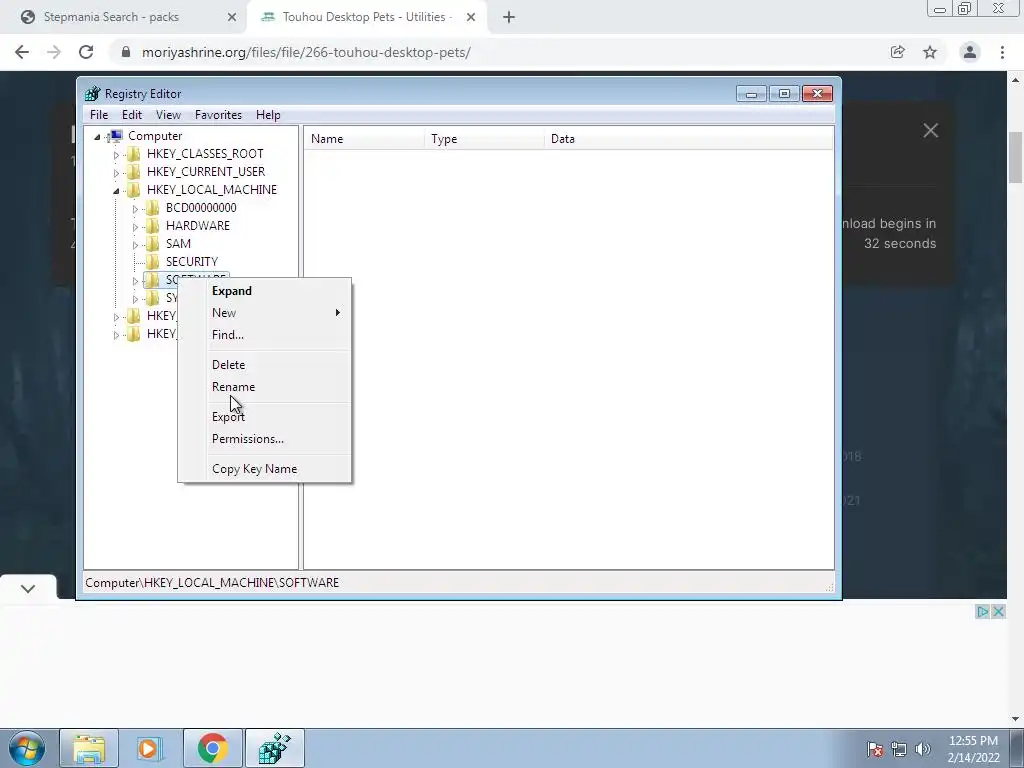The width and height of the screenshot is (1024, 768).
Task: Click the Registry Editor title bar icon
Action: click(x=93, y=93)
